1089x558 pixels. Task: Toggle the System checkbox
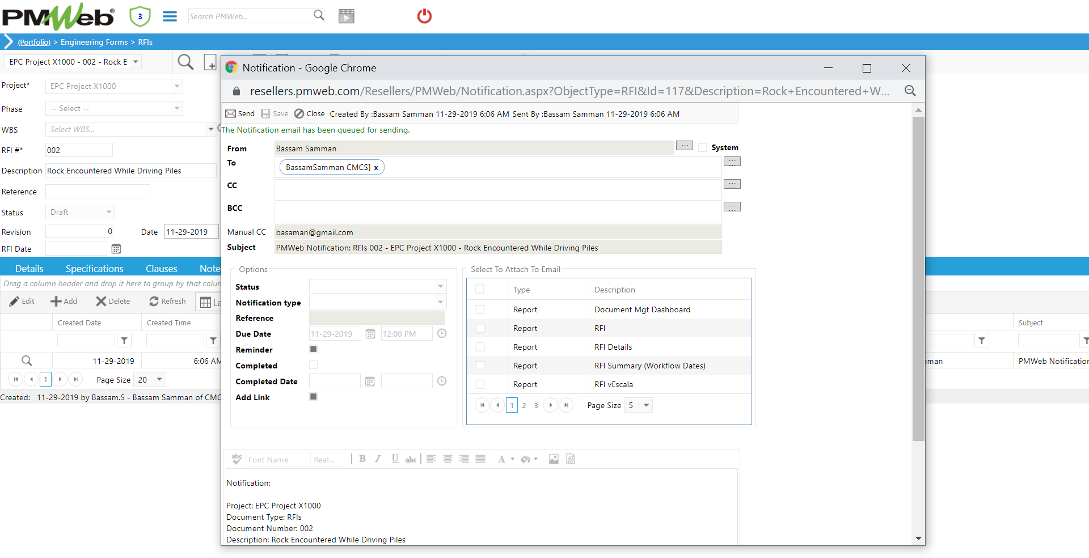pyautogui.click(x=703, y=147)
